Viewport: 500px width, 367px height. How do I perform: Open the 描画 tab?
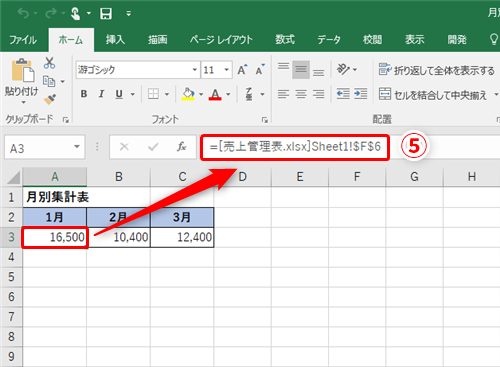158,40
